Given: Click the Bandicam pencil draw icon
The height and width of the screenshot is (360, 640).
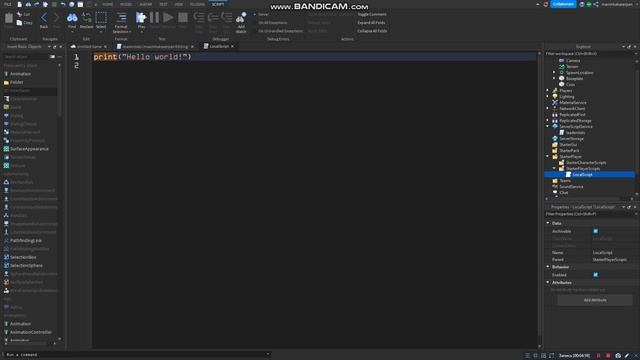Looking at the screenshot, I should [627, 356].
